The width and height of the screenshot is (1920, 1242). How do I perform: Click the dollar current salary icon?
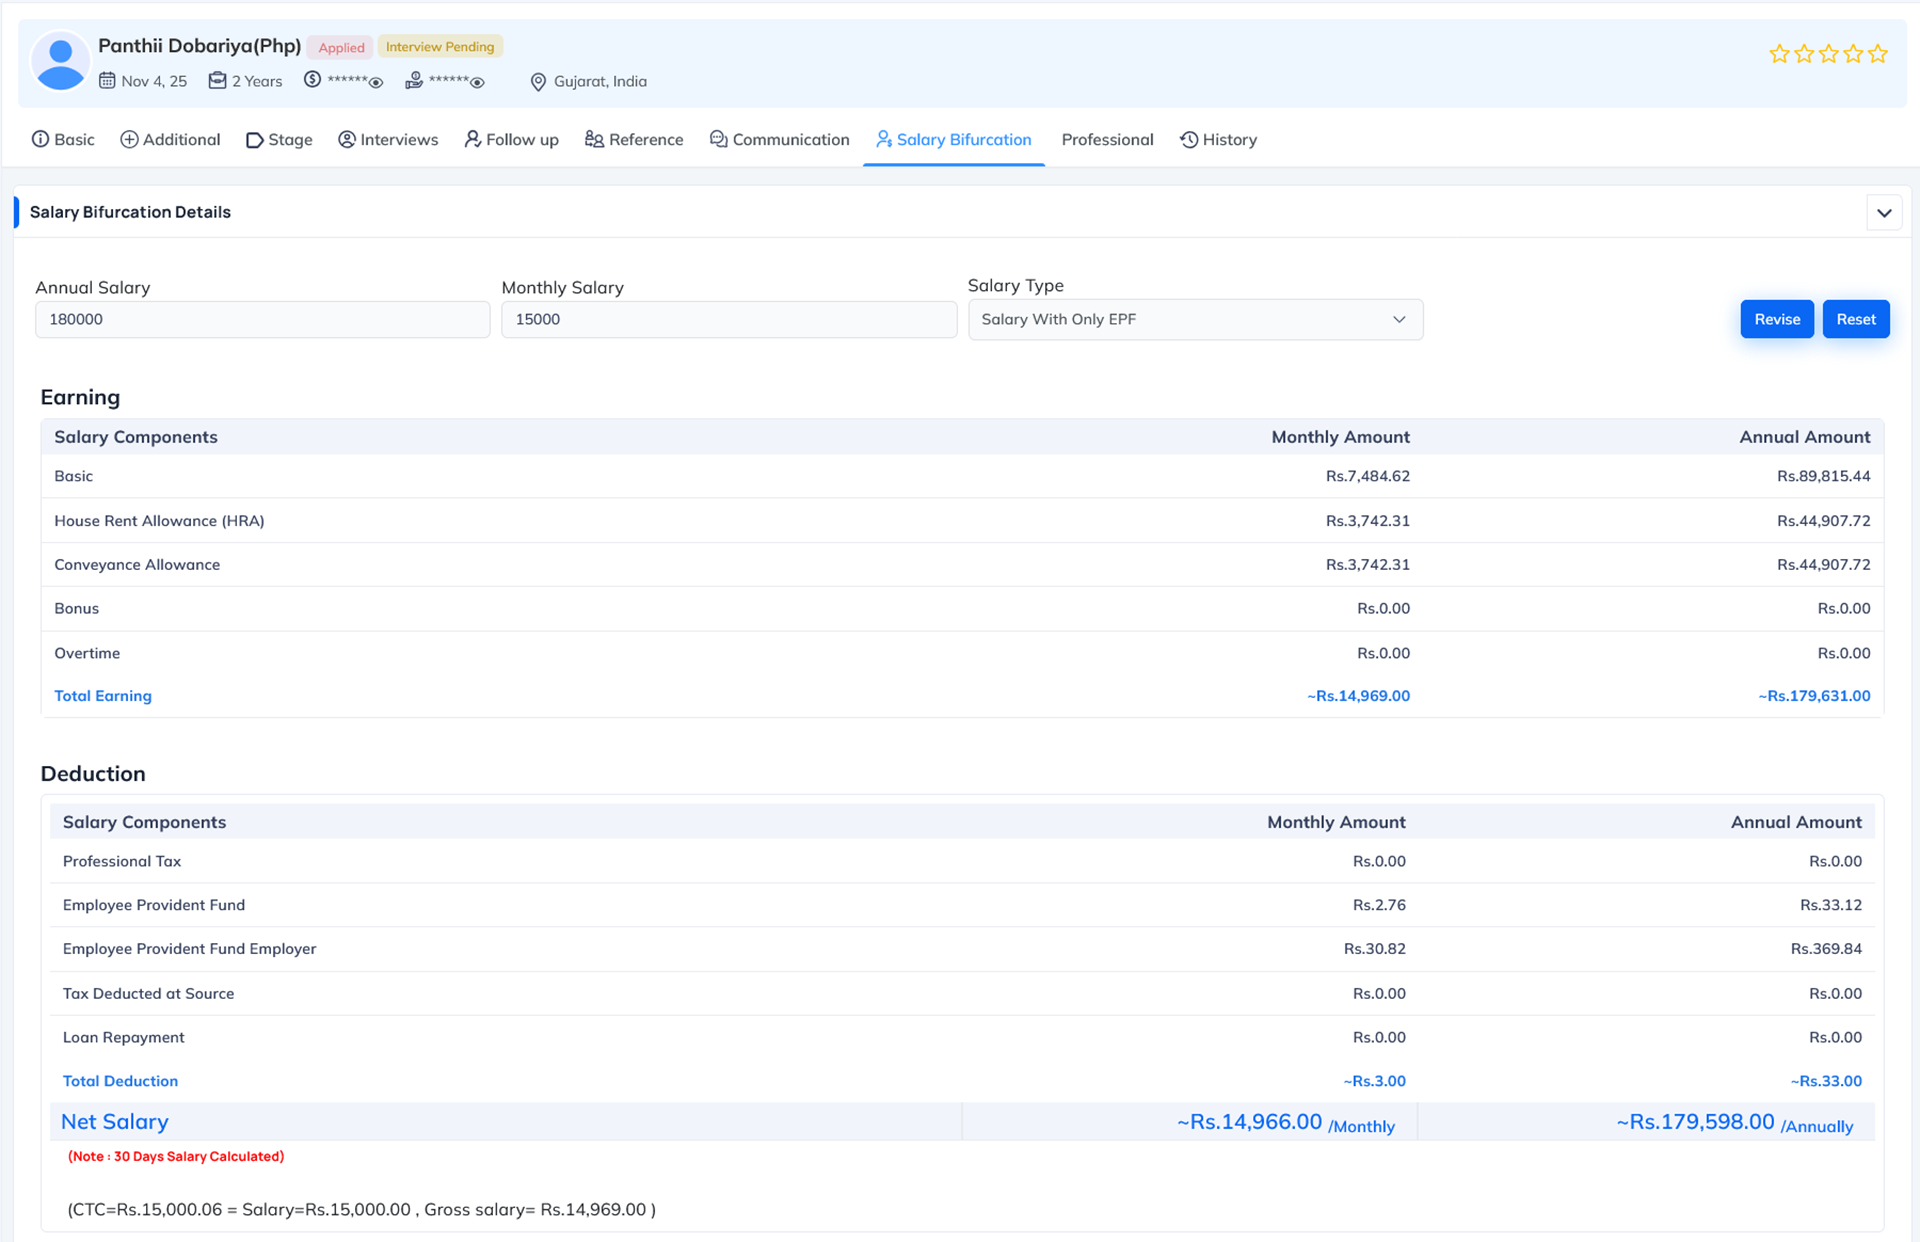coord(312,80)
